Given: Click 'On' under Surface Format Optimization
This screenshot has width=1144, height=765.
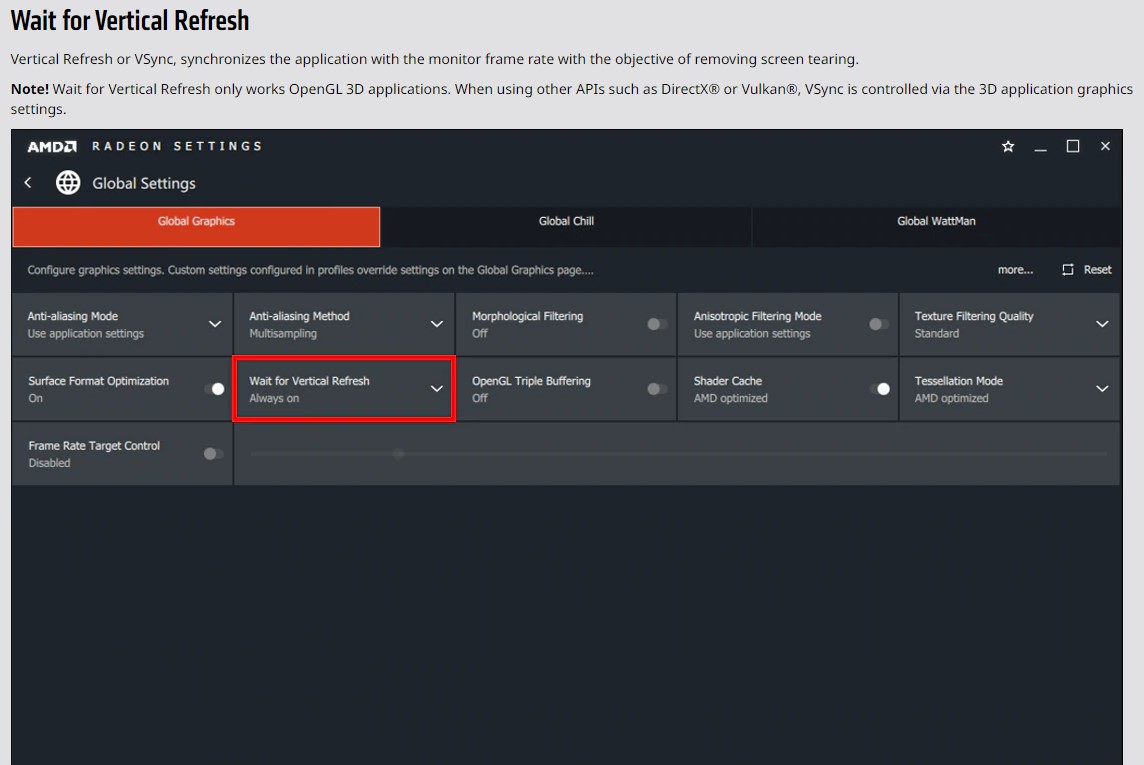Looking at the screenshot, I should coord(35,398).
